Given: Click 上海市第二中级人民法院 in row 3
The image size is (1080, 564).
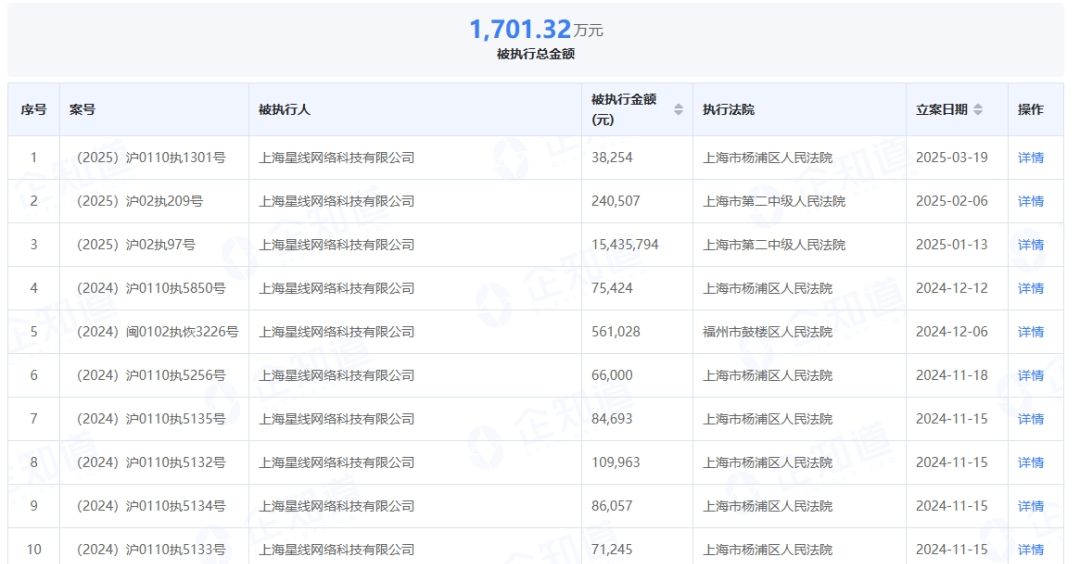Looking at the screenshot, I should (x=774, y=244).
